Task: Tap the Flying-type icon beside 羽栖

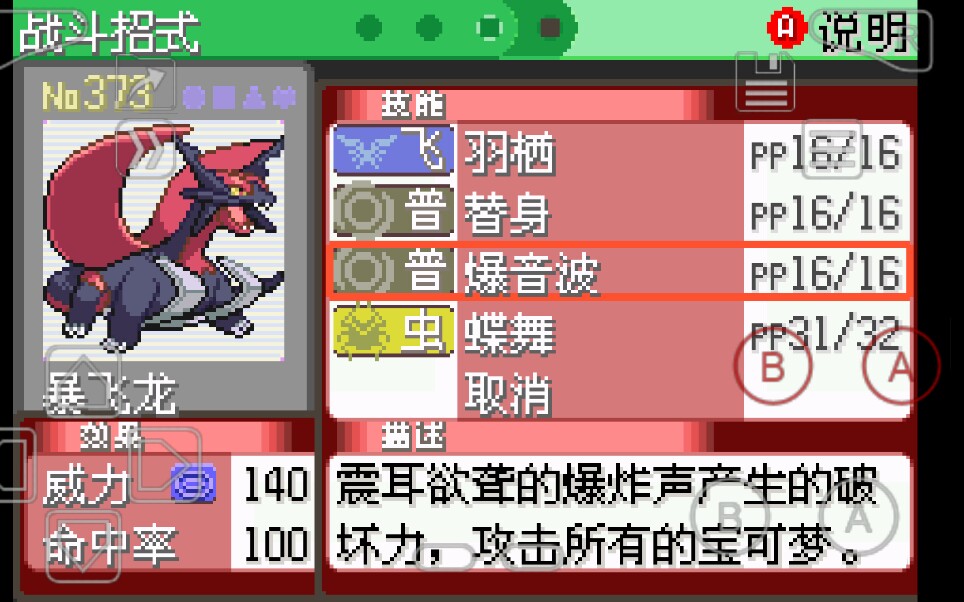Action: 393,151
